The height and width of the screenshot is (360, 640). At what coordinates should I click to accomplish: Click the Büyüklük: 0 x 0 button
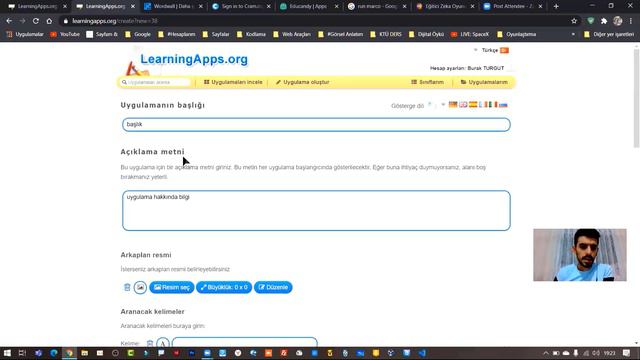tap(224, 287)
